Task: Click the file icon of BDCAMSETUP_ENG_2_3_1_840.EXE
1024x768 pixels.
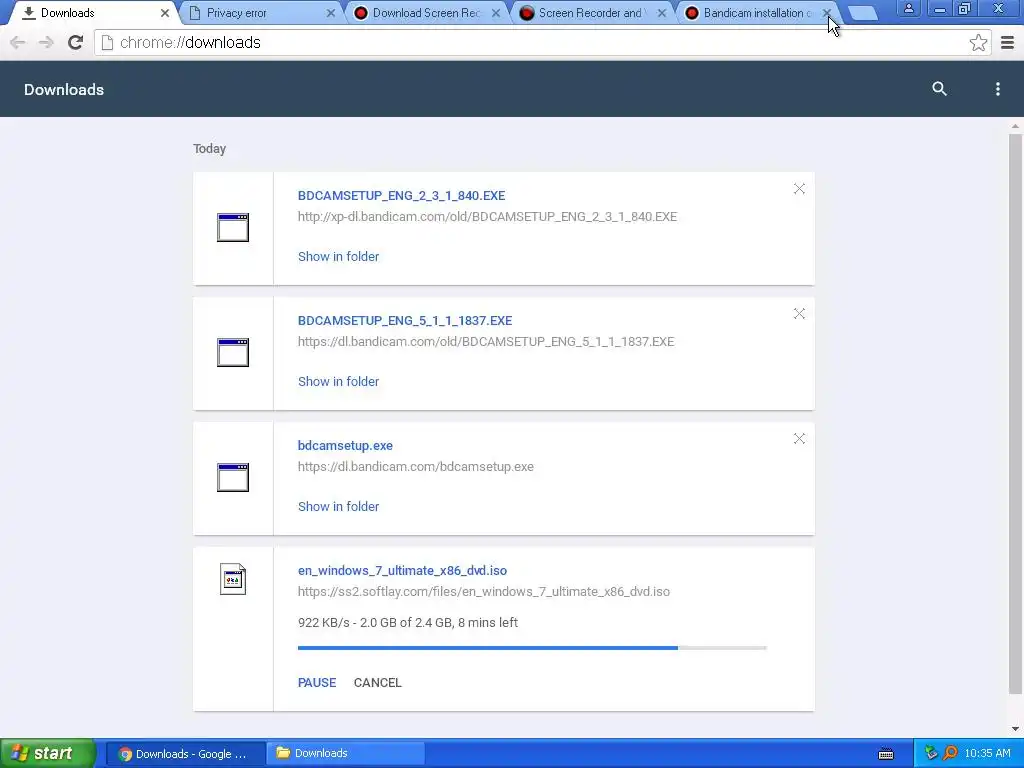Action: point(232,228)
